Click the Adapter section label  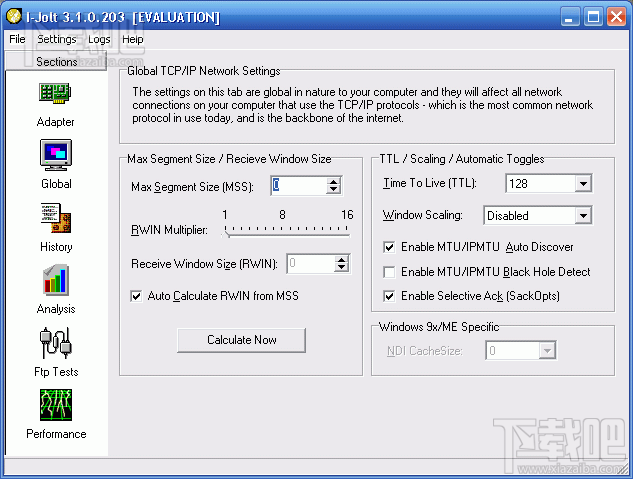click(x=56, y=122)
